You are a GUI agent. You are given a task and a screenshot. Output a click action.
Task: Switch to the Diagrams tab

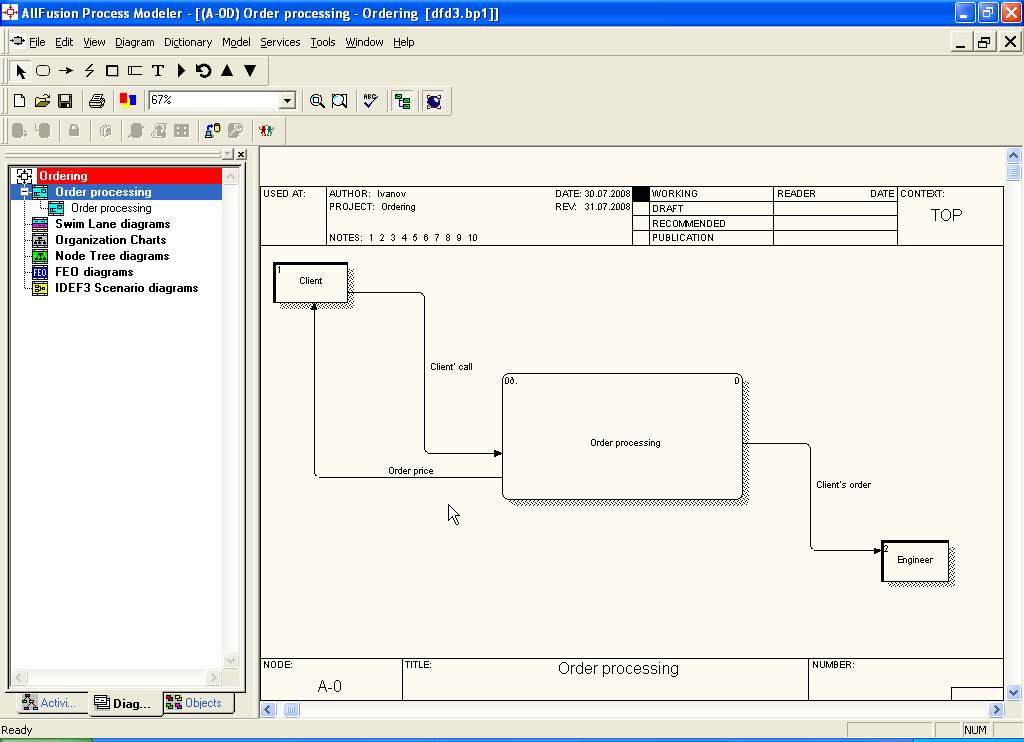click(125, 703)
